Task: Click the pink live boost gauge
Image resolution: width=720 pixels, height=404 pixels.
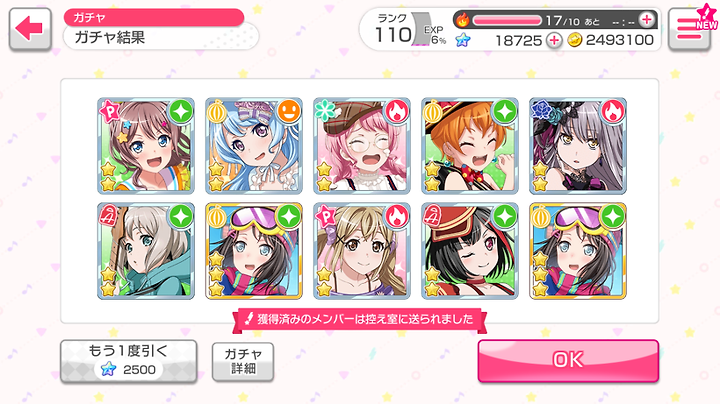Action: click(507, 20)
